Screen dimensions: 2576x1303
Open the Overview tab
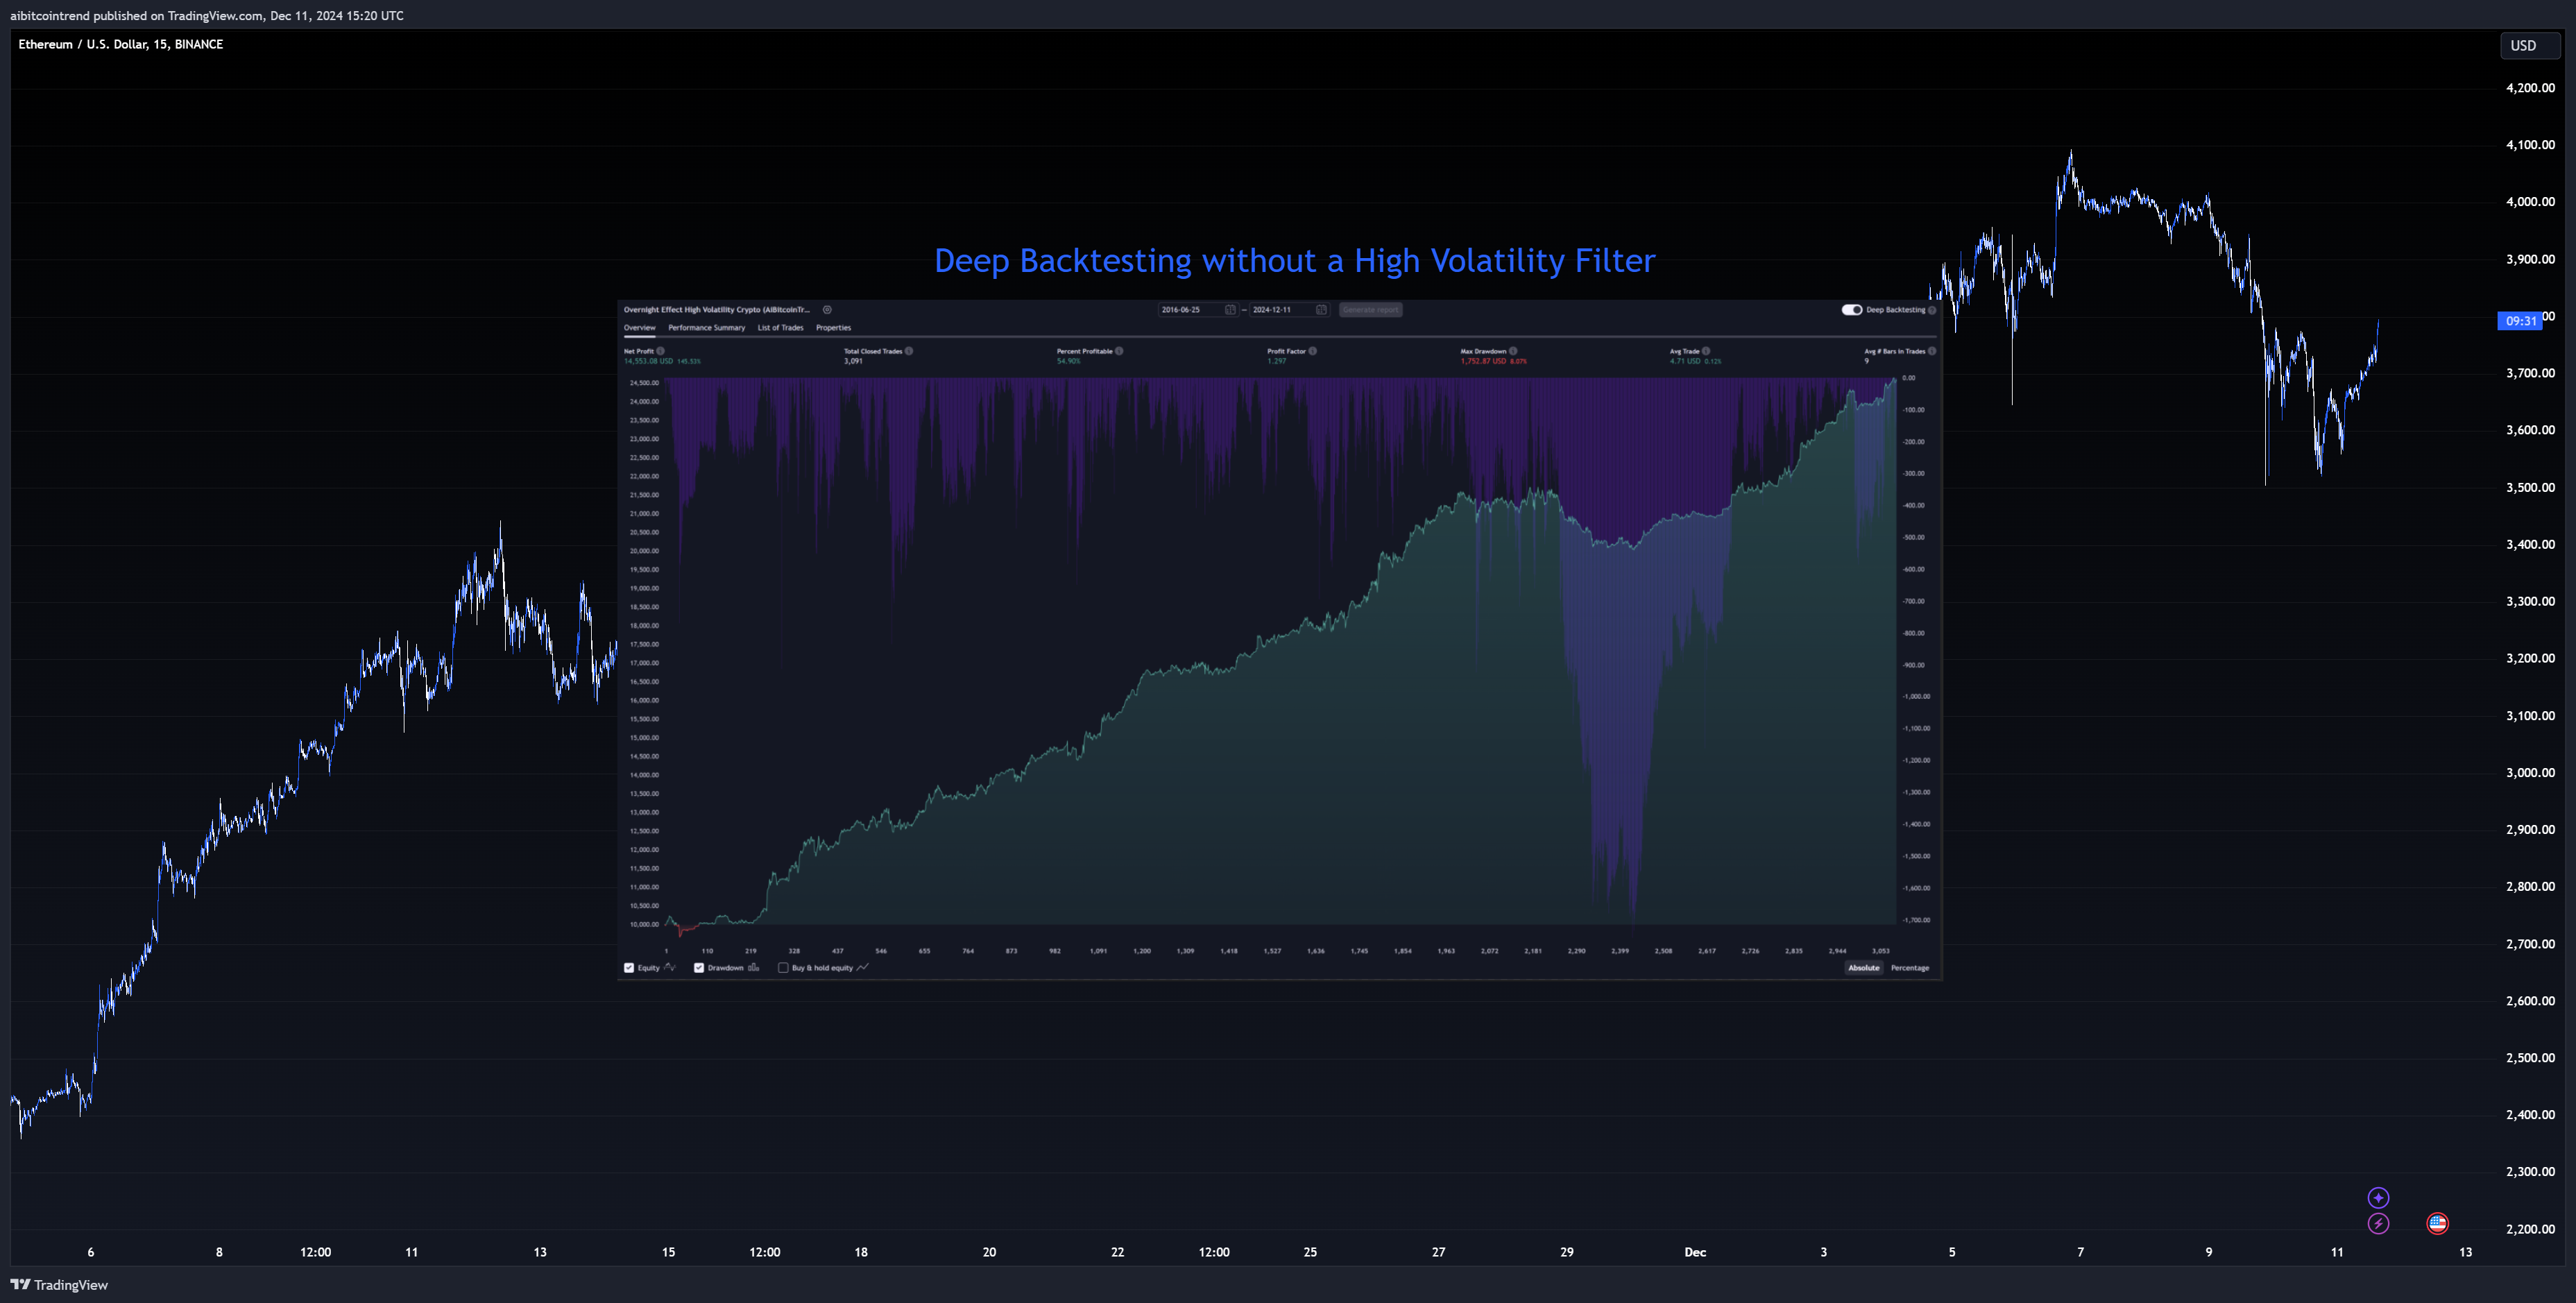point(640,328)
